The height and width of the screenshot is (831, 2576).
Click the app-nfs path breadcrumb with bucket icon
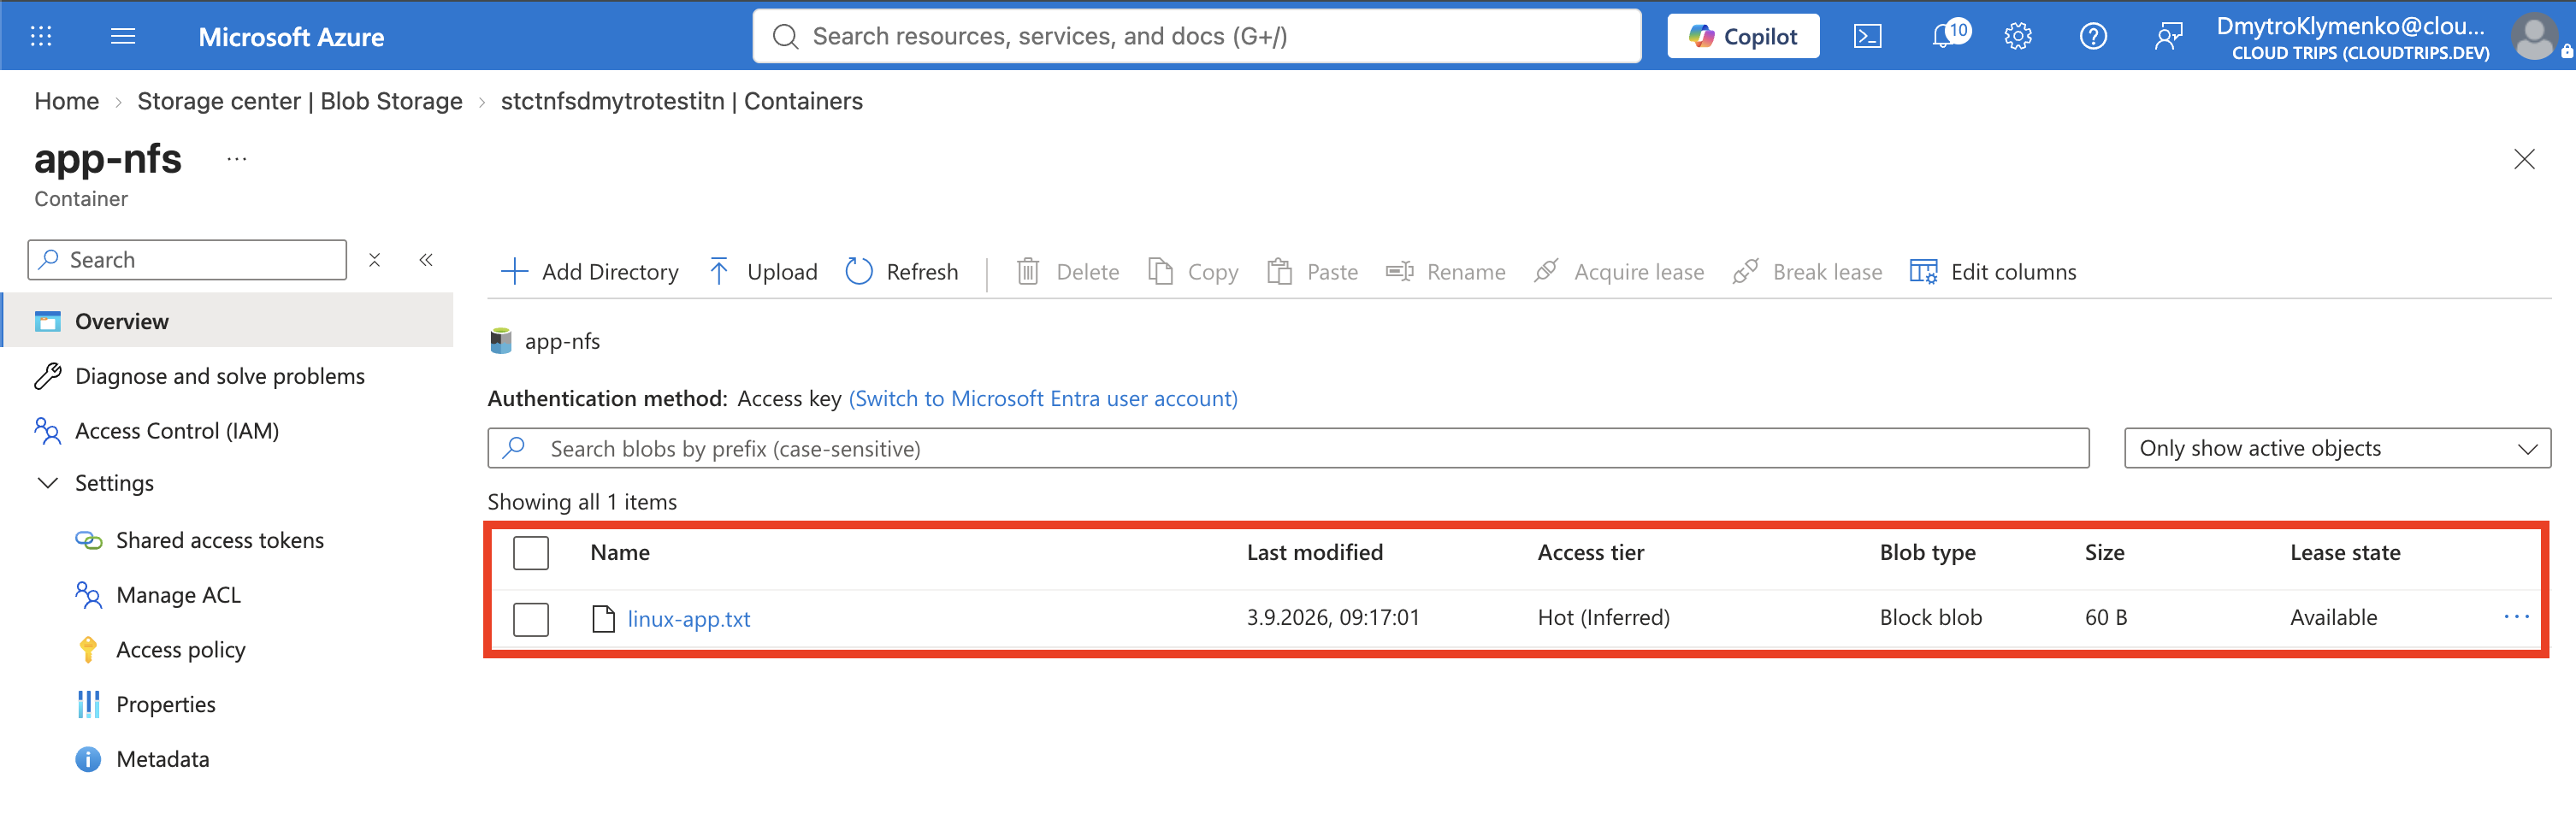point(545,341)
